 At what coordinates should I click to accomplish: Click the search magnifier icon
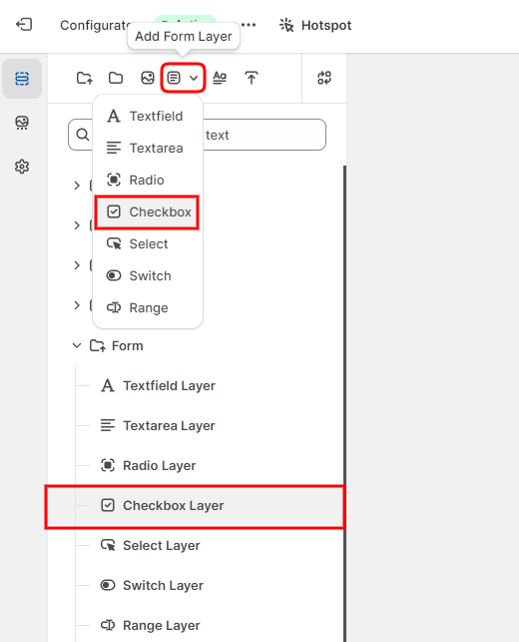82,135
